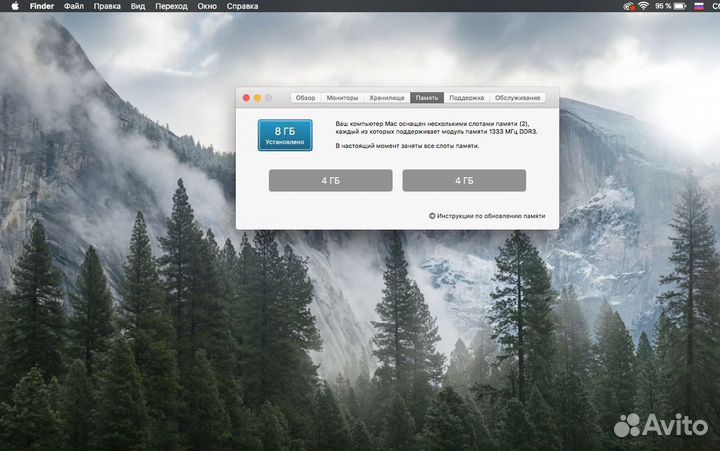This screenshot has height=451, width=720.
Task: Open the Apple logo menu
Action: pos(15,6)
